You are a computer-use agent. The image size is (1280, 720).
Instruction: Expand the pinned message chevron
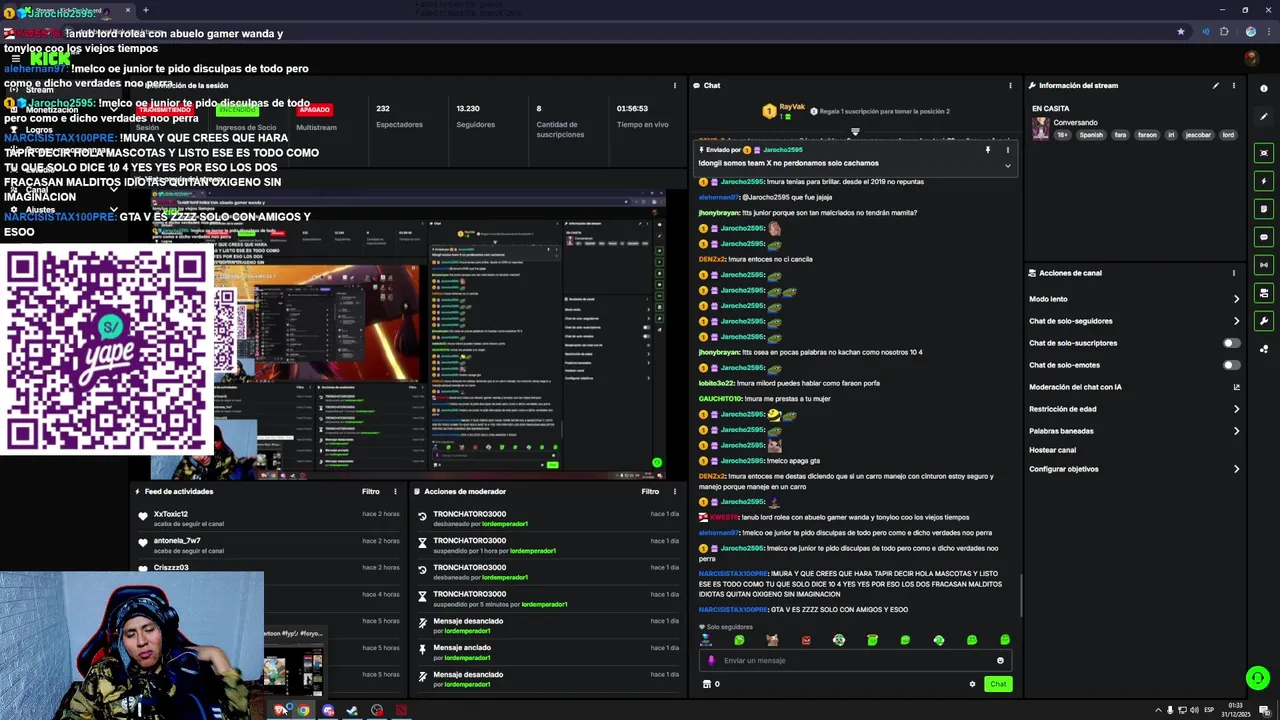[x=1007, y=165]
